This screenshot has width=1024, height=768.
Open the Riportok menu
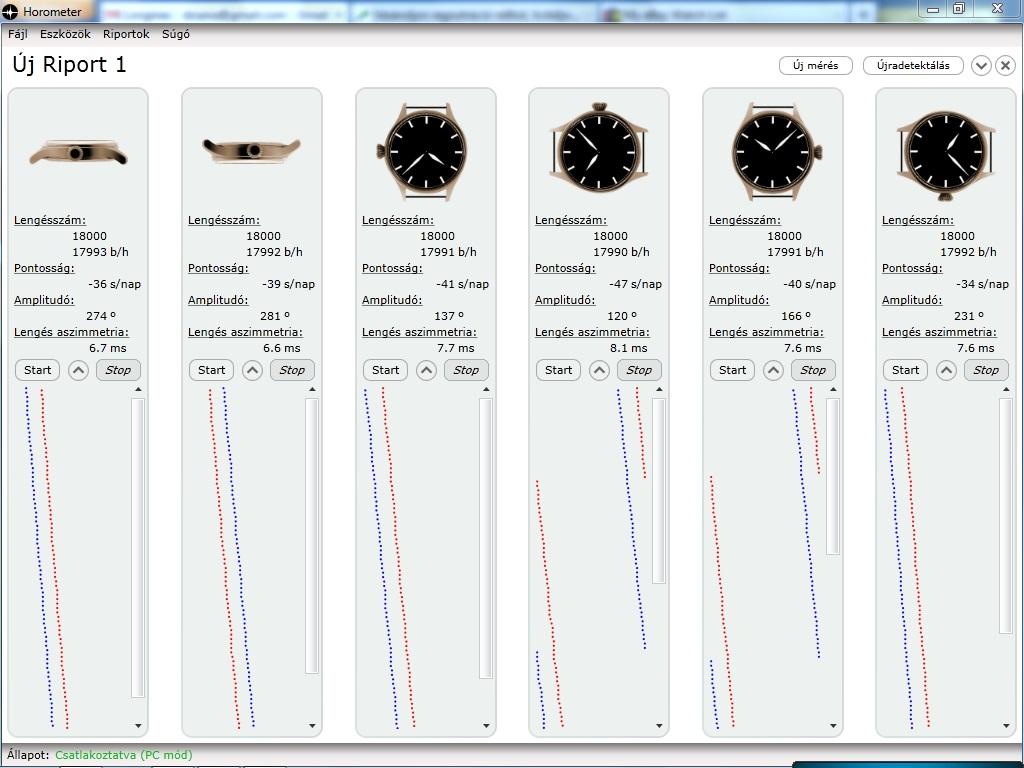coord(126,34)
